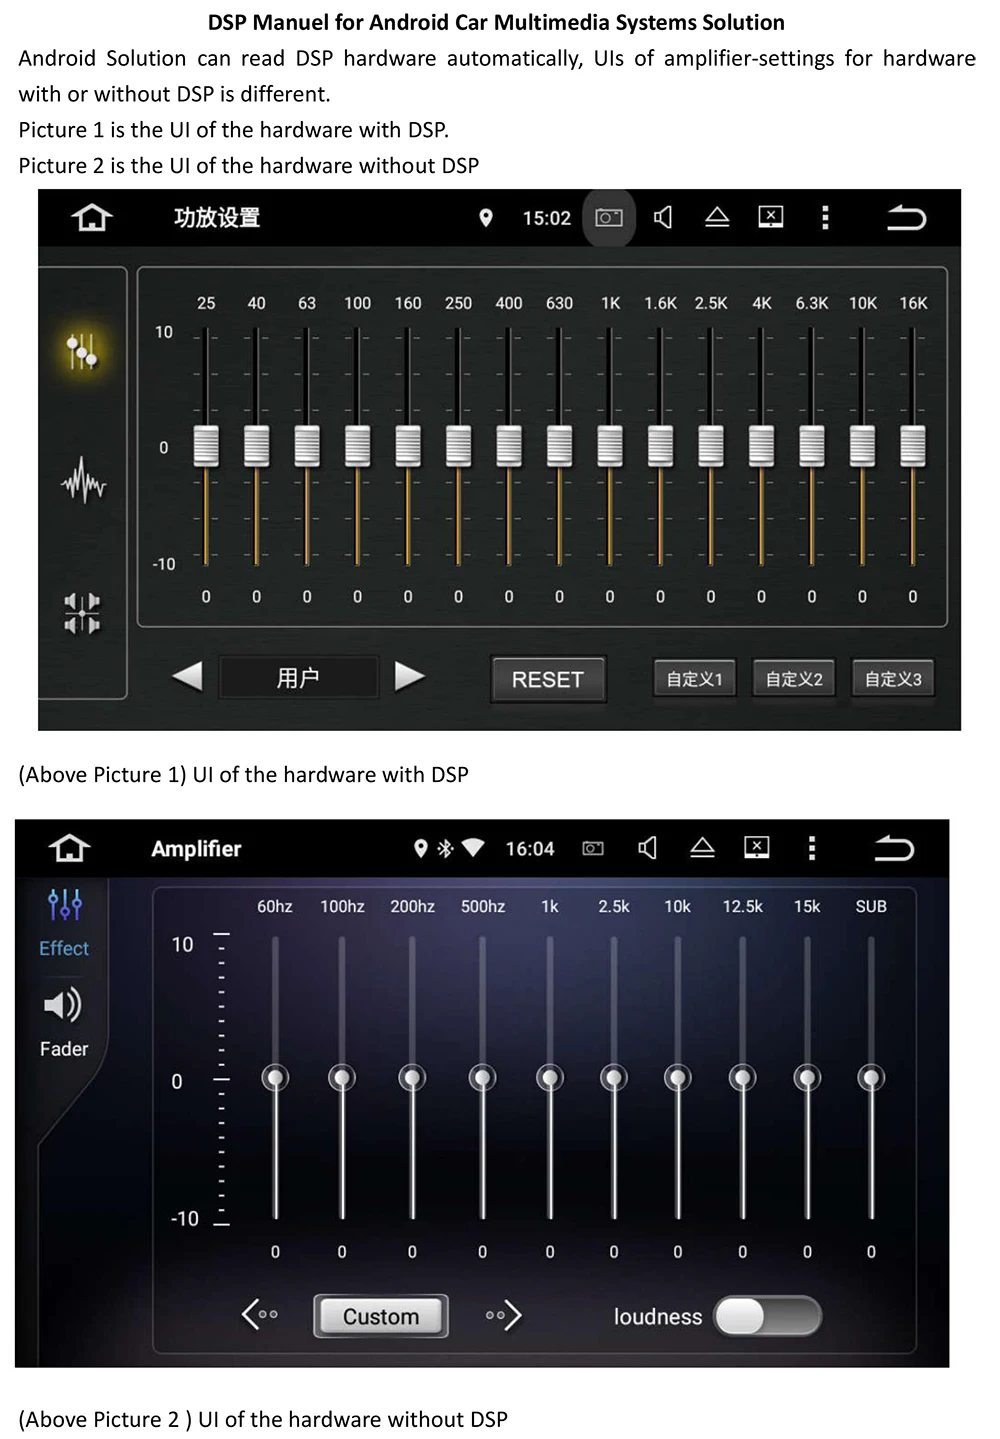Screen dimensions: 1000x1439
Task: Click the 1K slider knob in Picture 1
Action: (610, 446)
